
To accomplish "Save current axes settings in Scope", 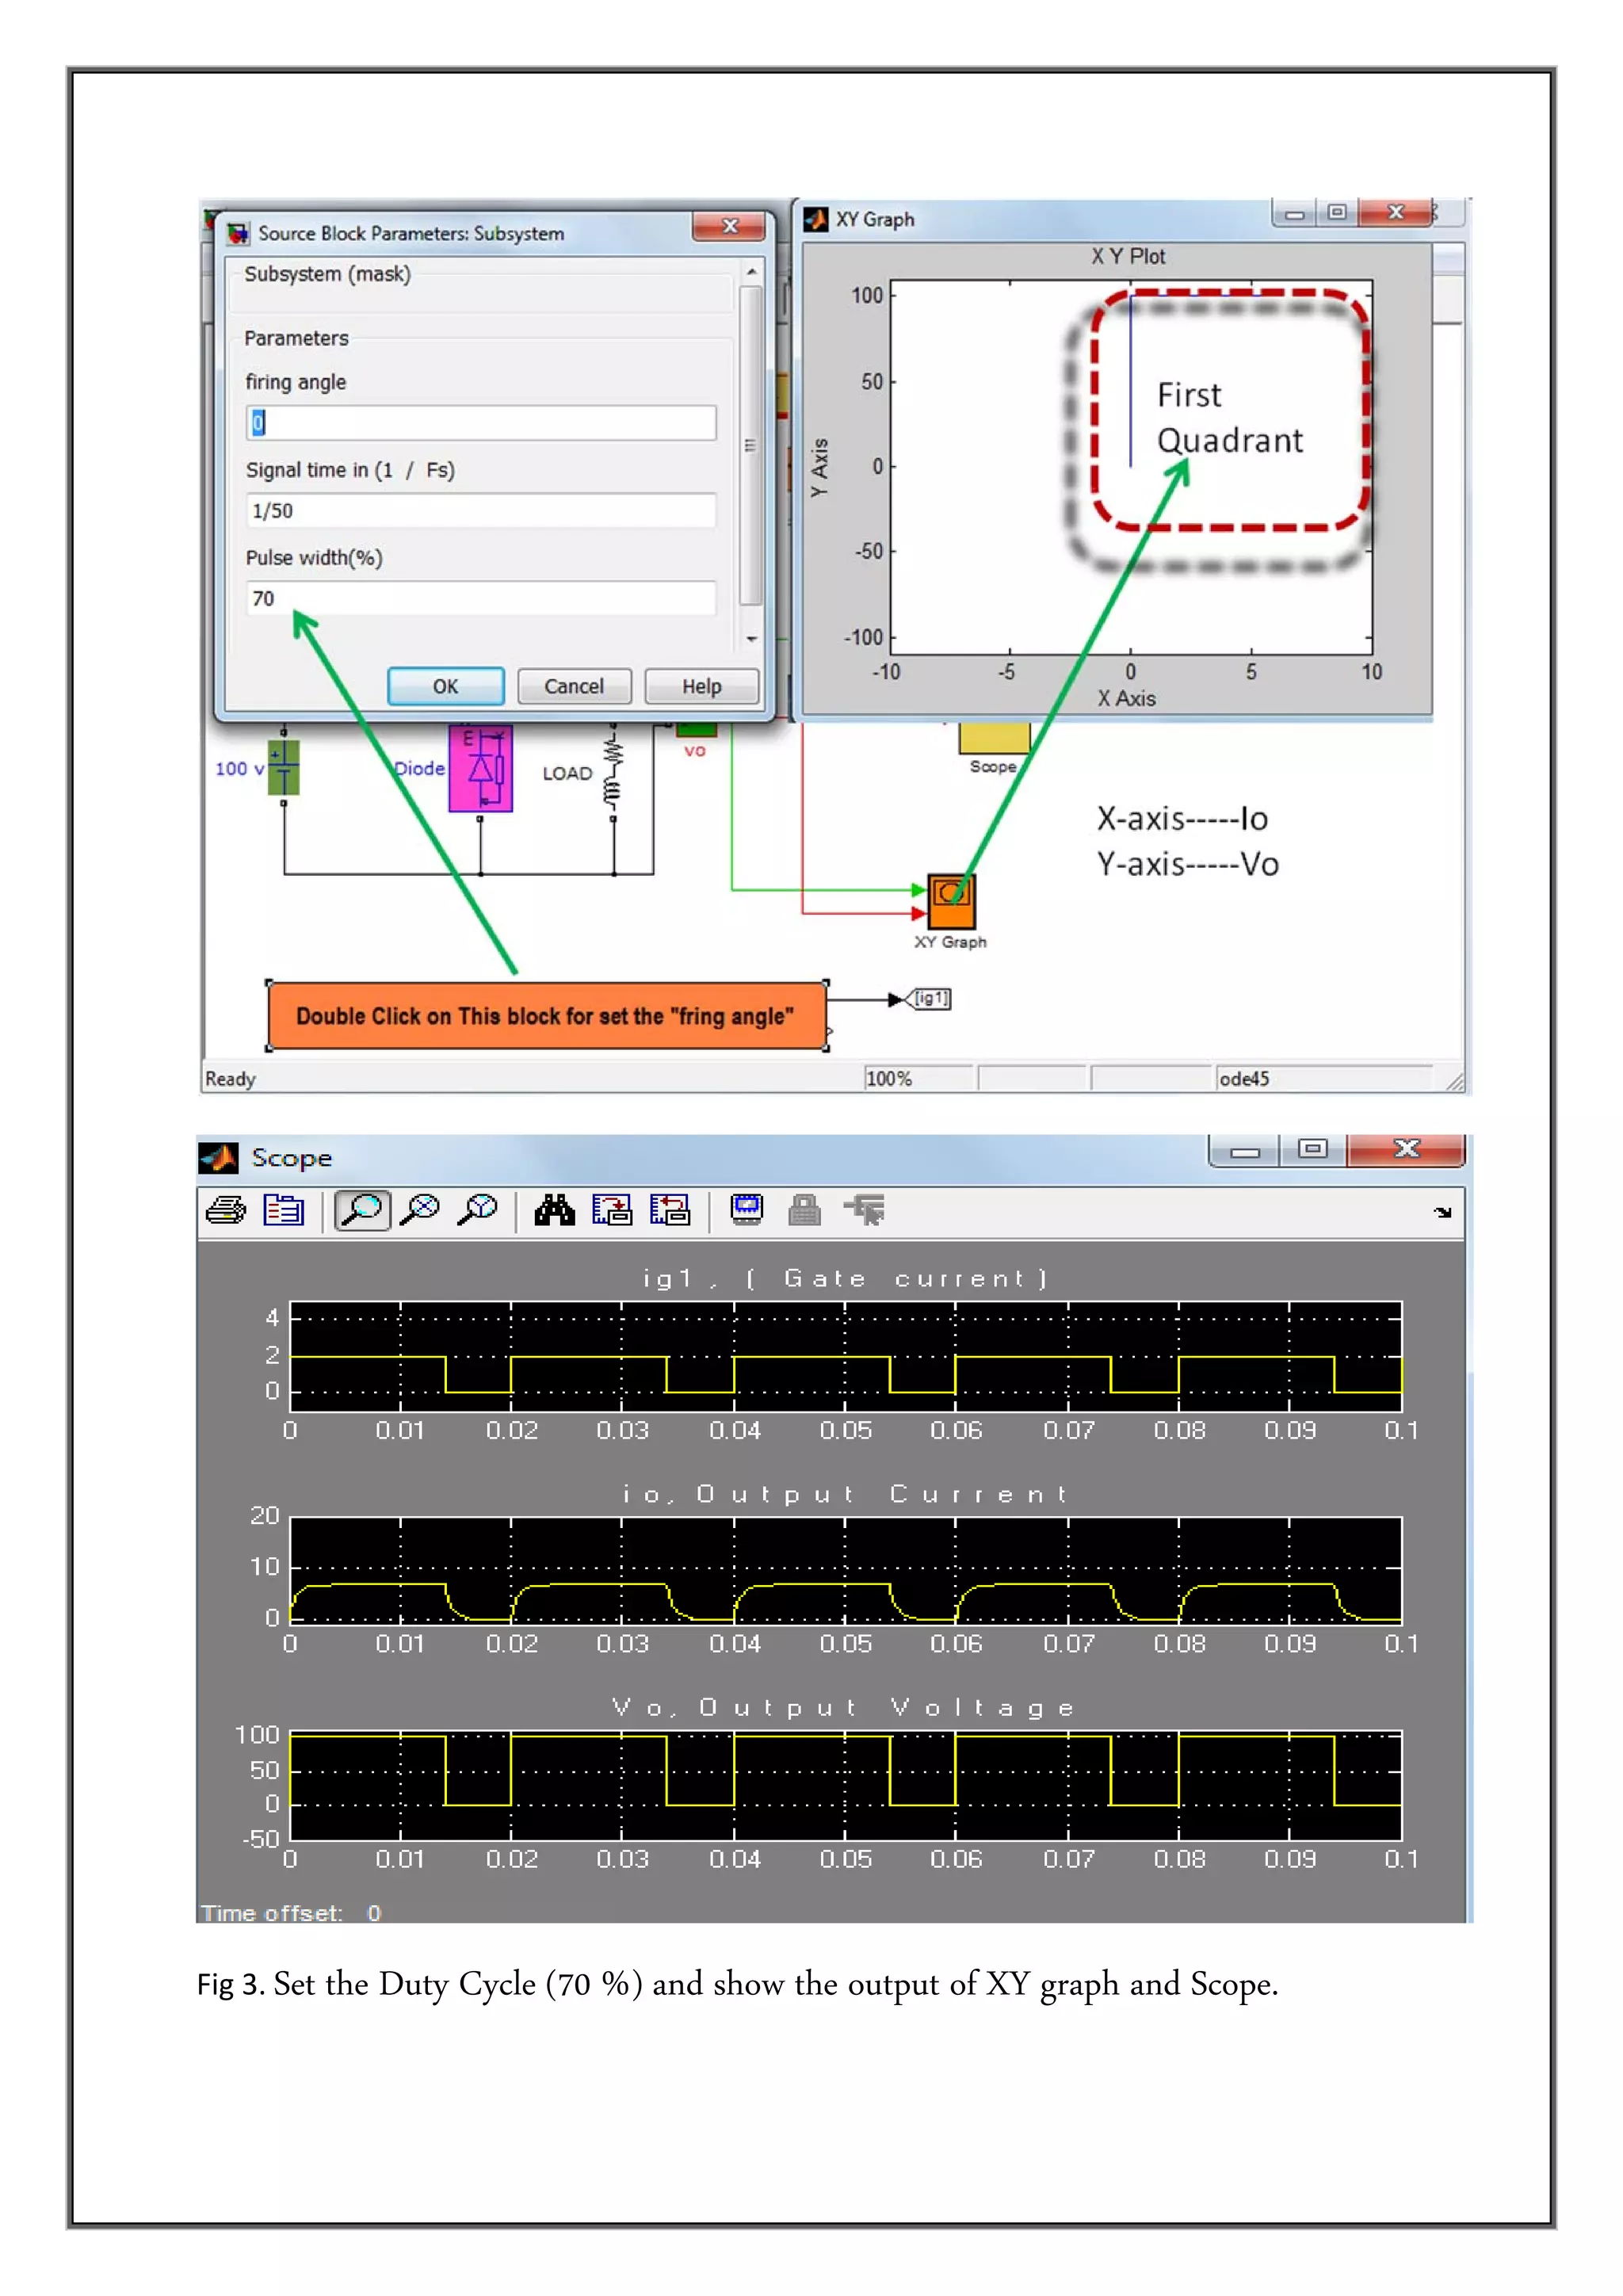I will click(x=612, y=1210).
